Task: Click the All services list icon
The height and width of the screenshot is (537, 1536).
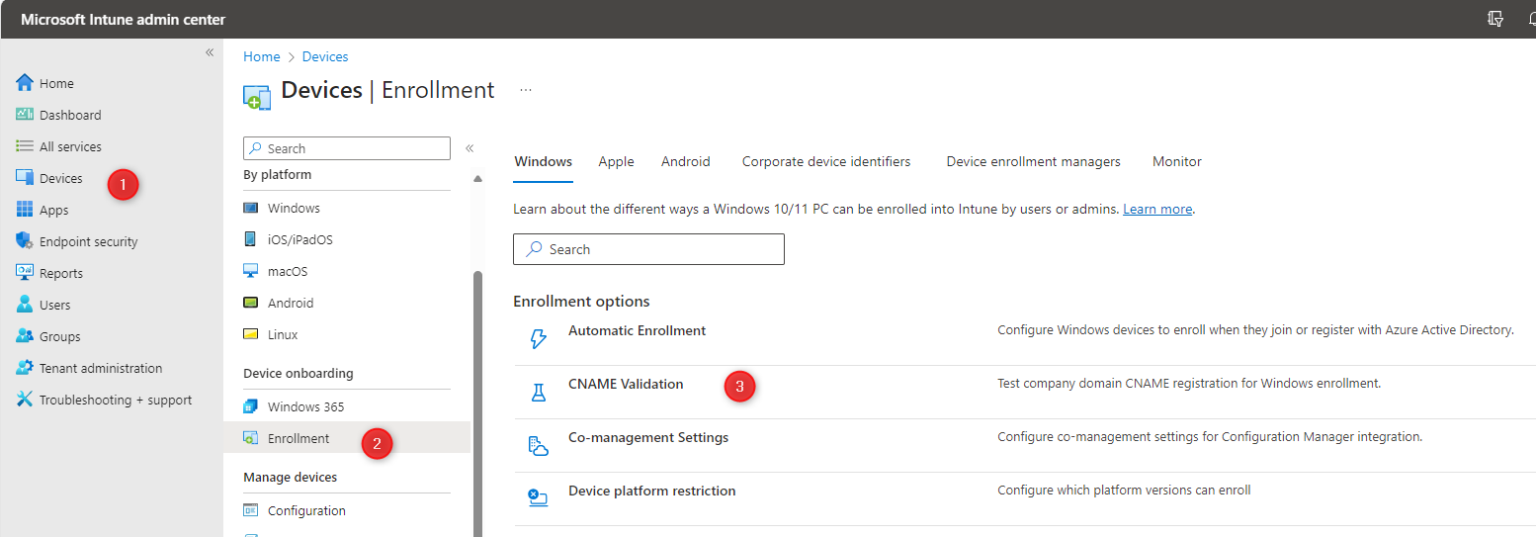Action: pyautogui.click(x=25, y=146)
